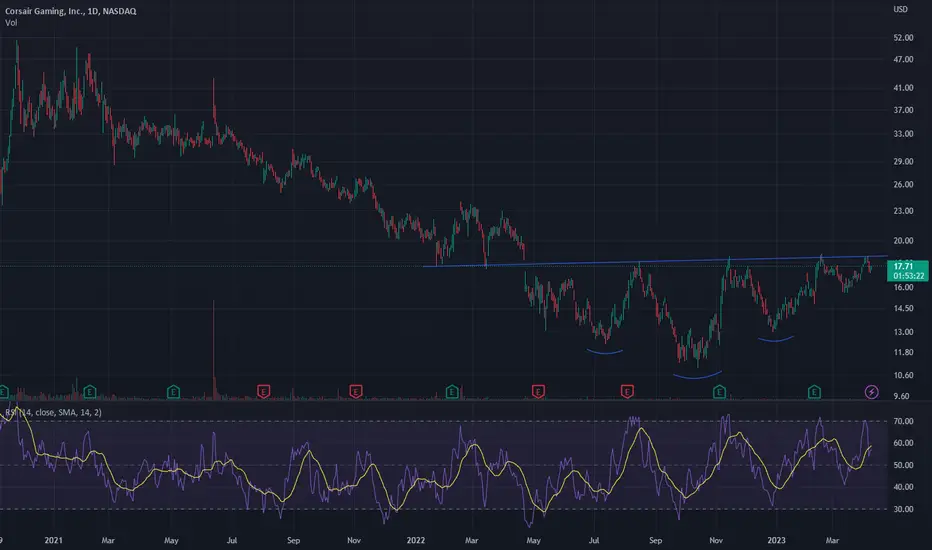Click the RSI 60.00 scale label
The height and width of the screenshot is (550, 932).
903,443
